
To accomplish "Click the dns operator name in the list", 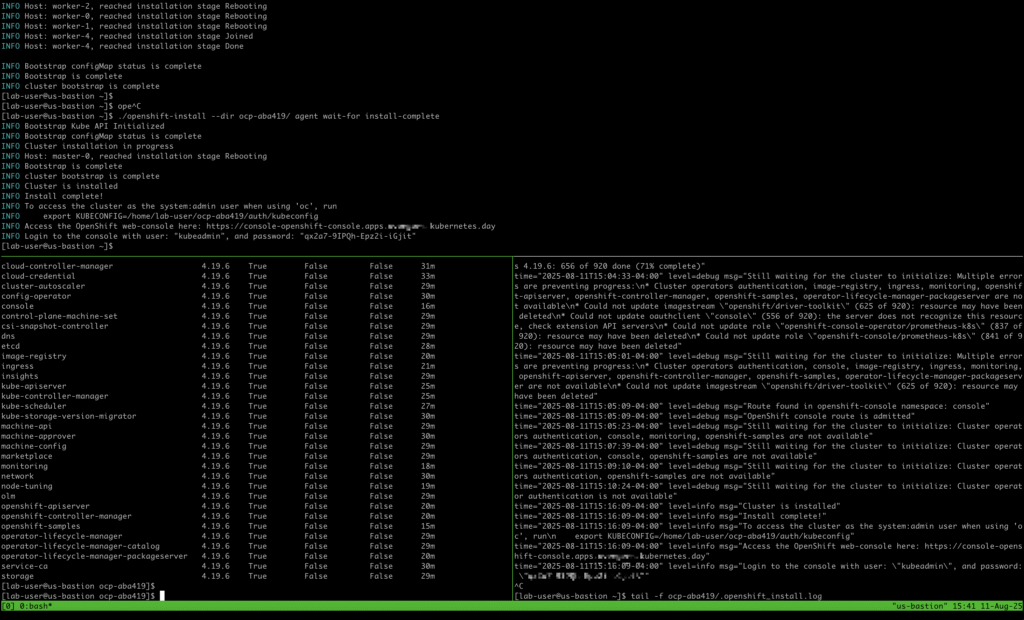I will [x=8, y=336].
